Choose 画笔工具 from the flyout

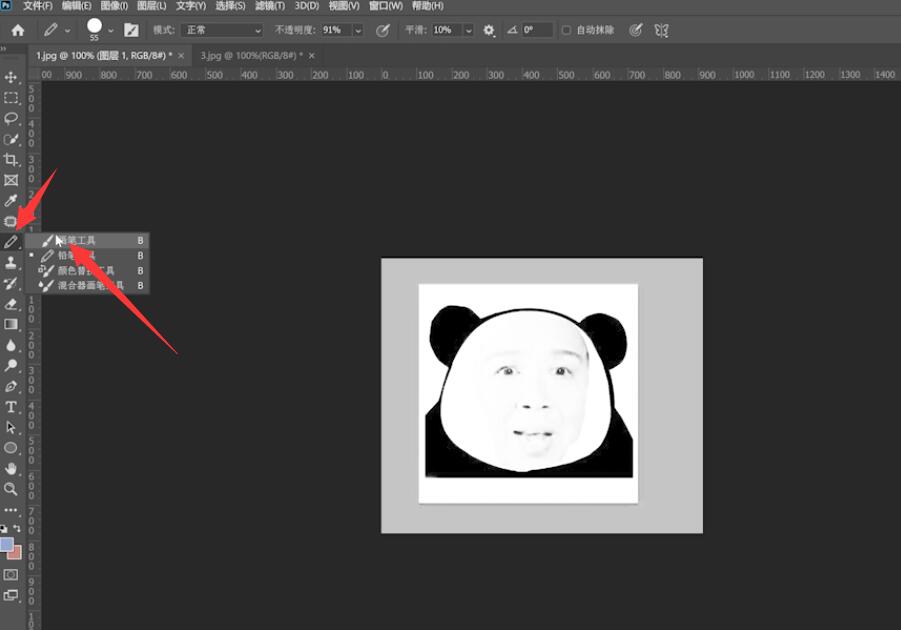click(87, 241)
